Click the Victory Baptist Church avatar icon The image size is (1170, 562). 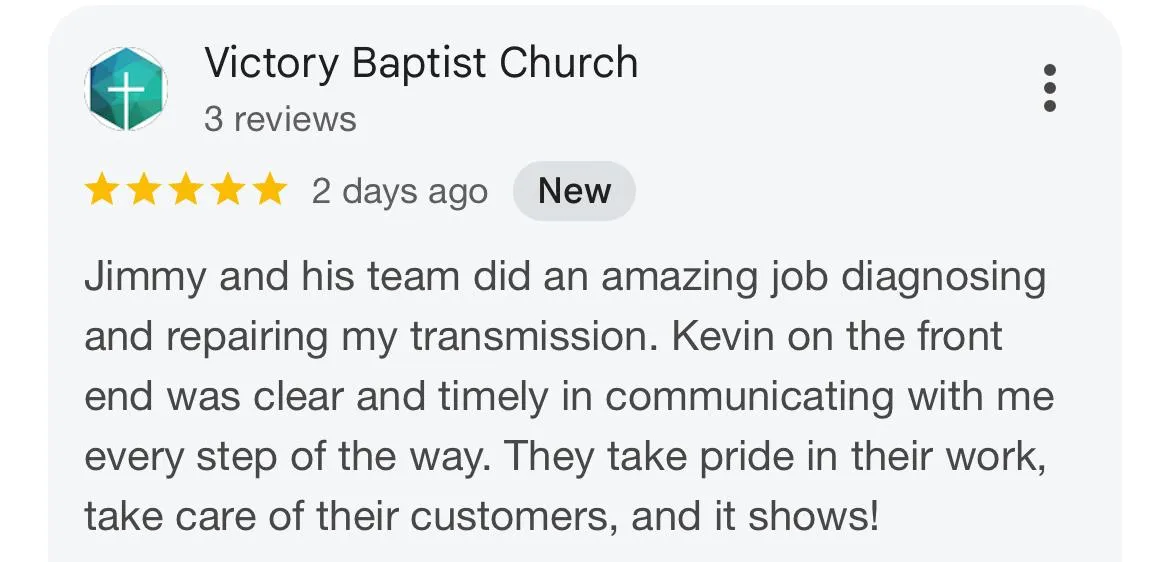(x=125, y=88)
